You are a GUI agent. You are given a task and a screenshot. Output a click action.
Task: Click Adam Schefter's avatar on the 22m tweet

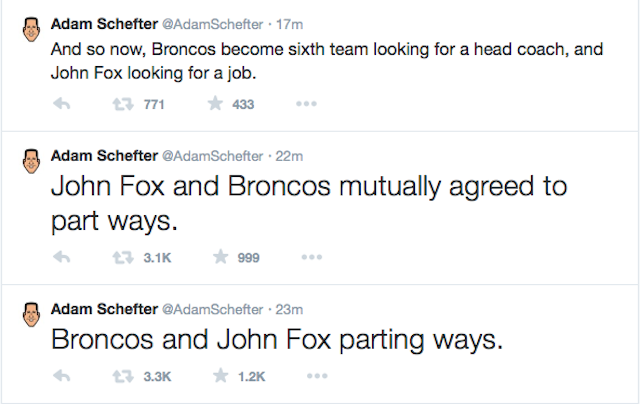(29, 163)
